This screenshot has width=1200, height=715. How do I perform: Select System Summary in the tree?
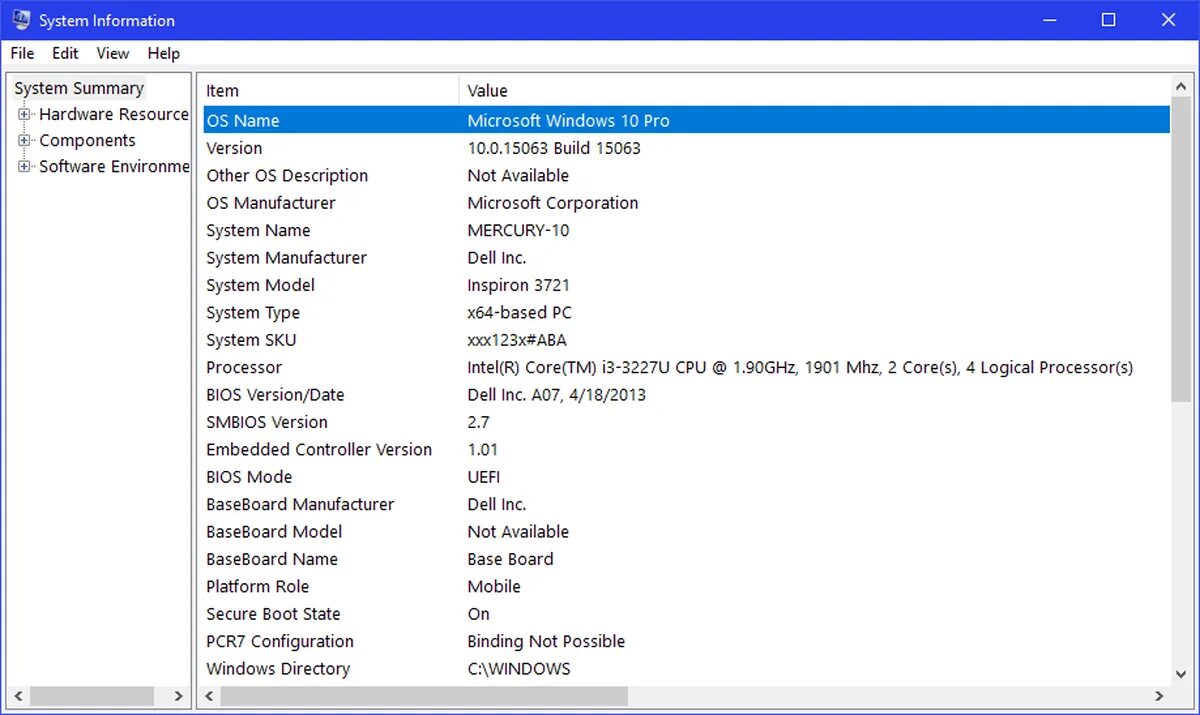pos(79,88)
